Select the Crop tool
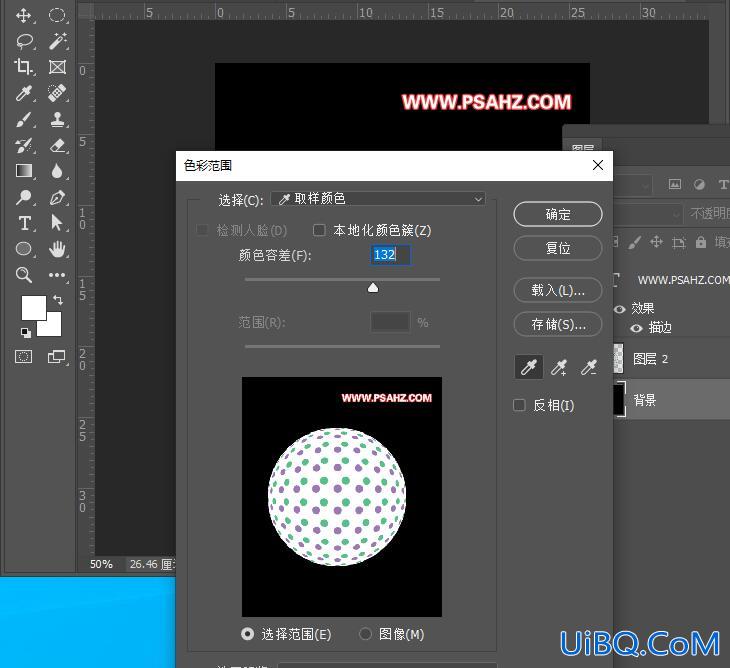The image size is (730, 668). pyautogui.click(x=23, y=67)
